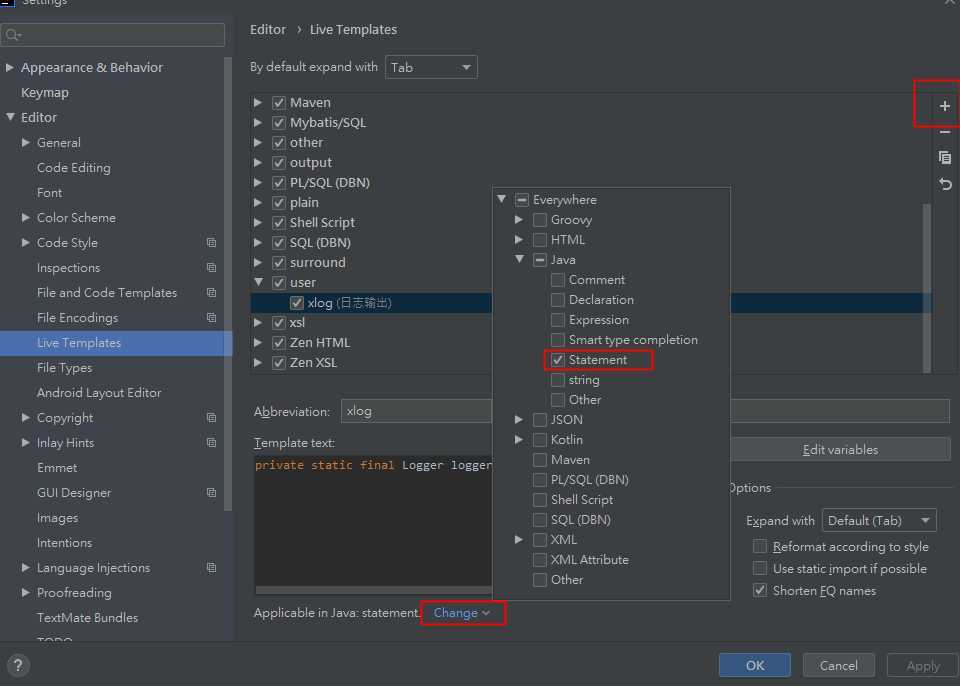Click the minus icon to remove template
This screenshot has width=960, height=686.
click(x=944, y=132)
